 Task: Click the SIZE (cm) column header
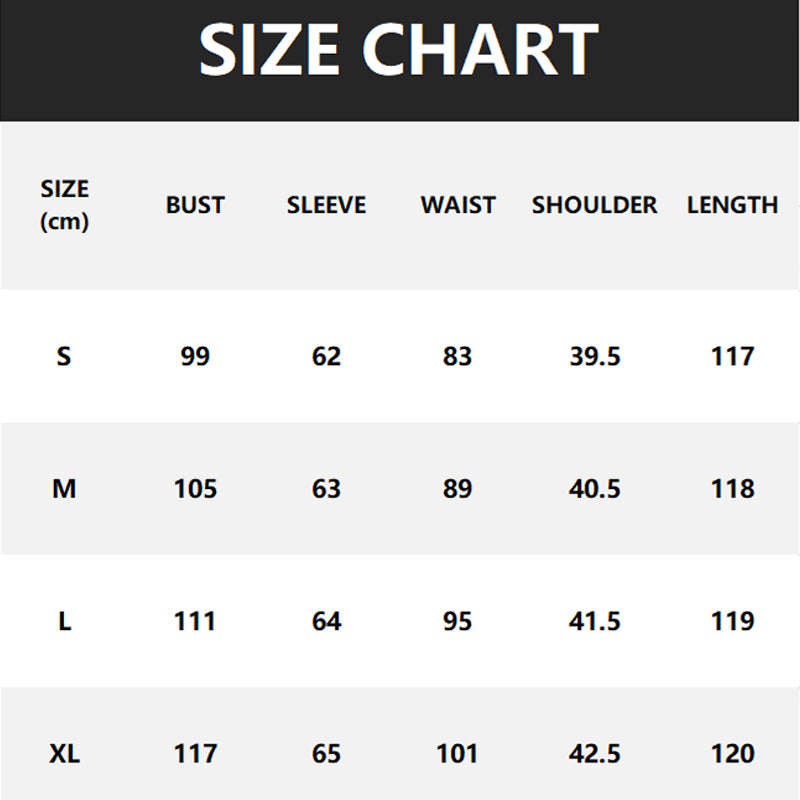64,205
